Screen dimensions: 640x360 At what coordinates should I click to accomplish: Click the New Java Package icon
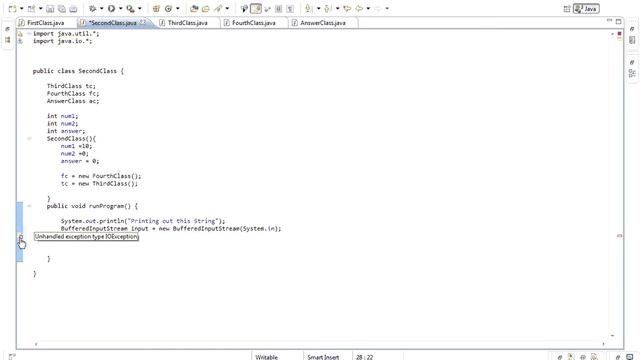point(156,9)
